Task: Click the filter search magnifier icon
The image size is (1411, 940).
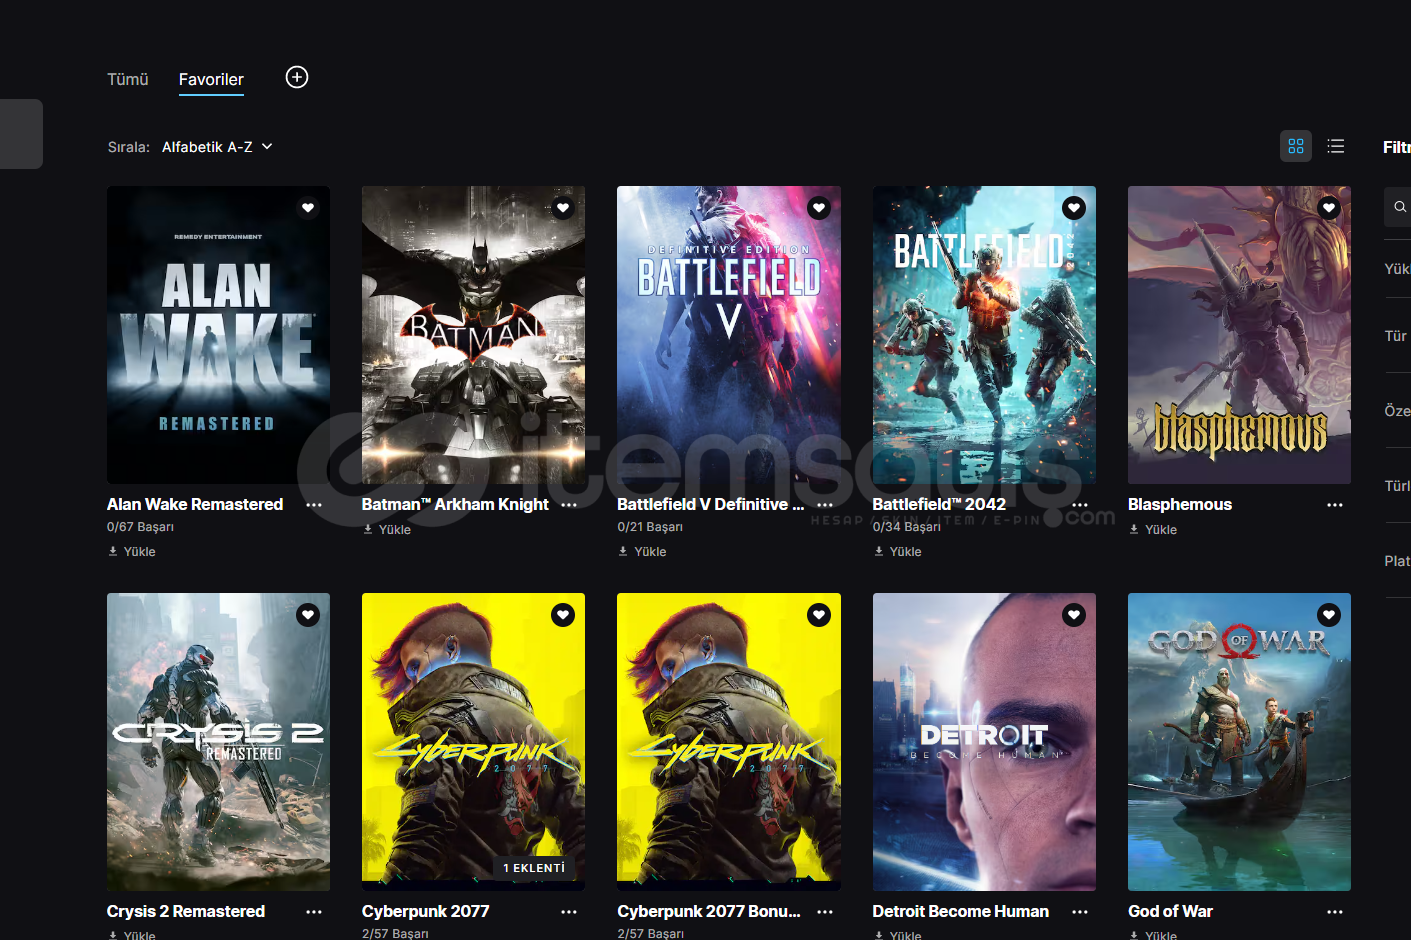Action: 1400,207
